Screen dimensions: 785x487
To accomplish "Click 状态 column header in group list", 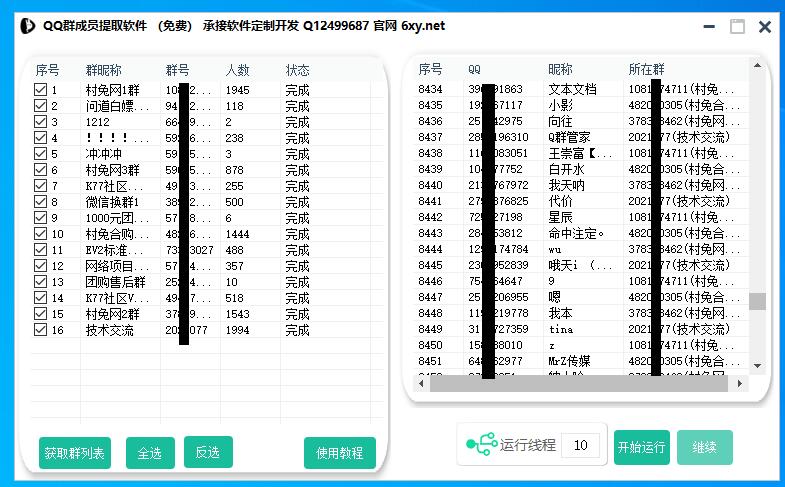I will (x=297, y=70).
